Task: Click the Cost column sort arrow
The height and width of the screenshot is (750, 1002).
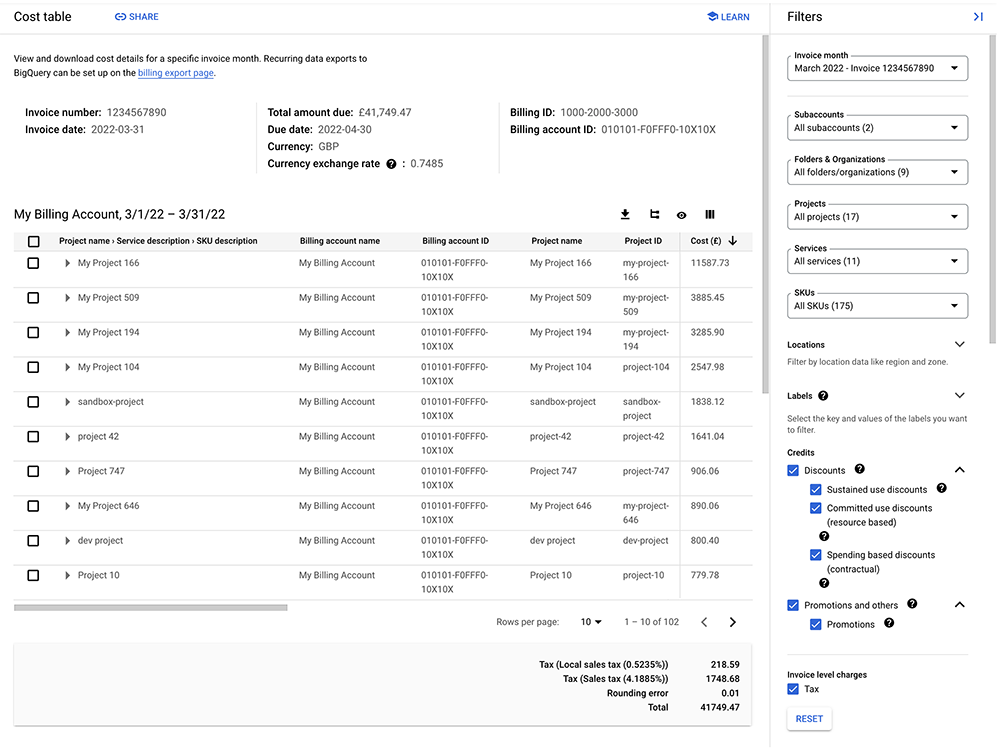Action: pos(733,241)
